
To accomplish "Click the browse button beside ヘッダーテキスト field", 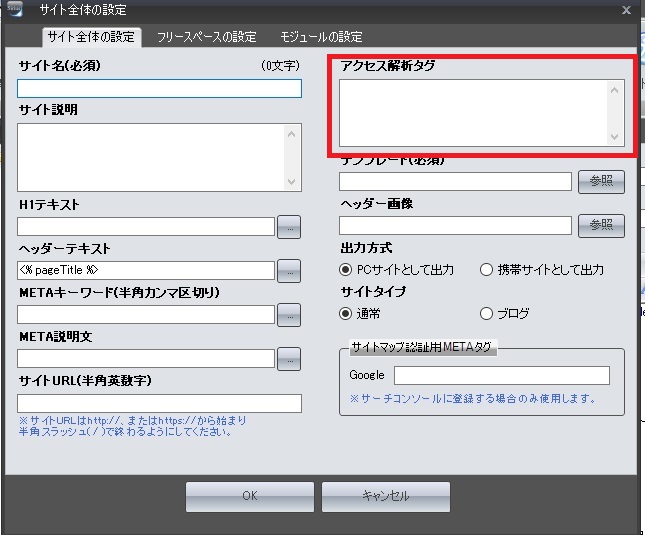I will [288, 270].
